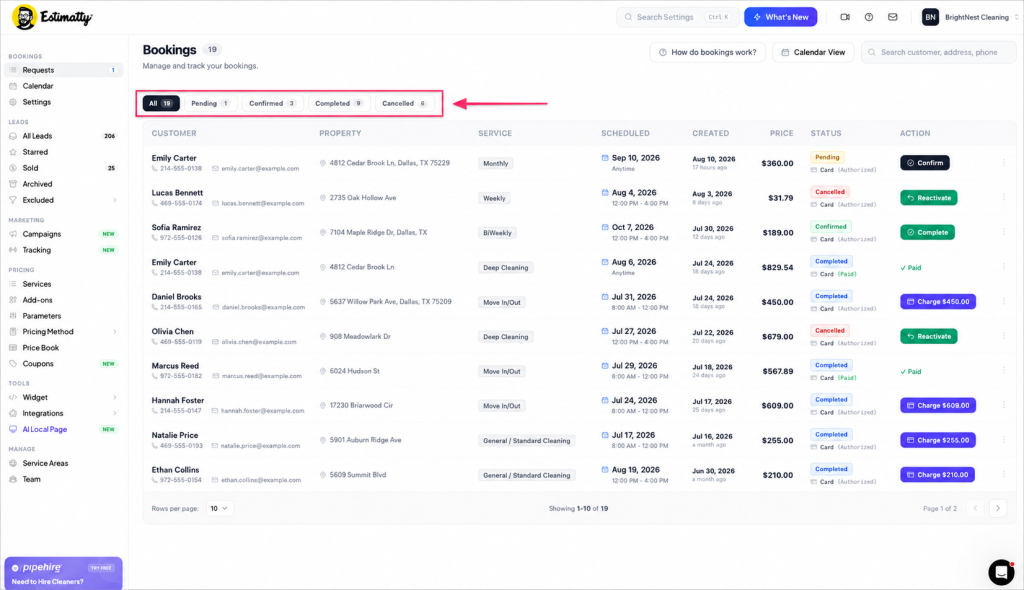The image size is (1024, 590).
Task: Click the What's New button
Action: 780,17
